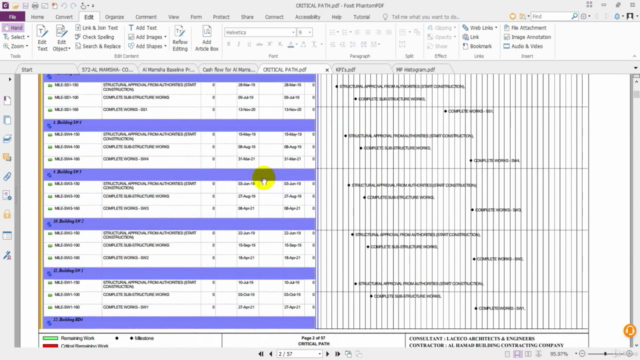Close the CRITICAL PATH.pdf tab
The height and width of the screenshot is (360, 640).
point(327,70)
